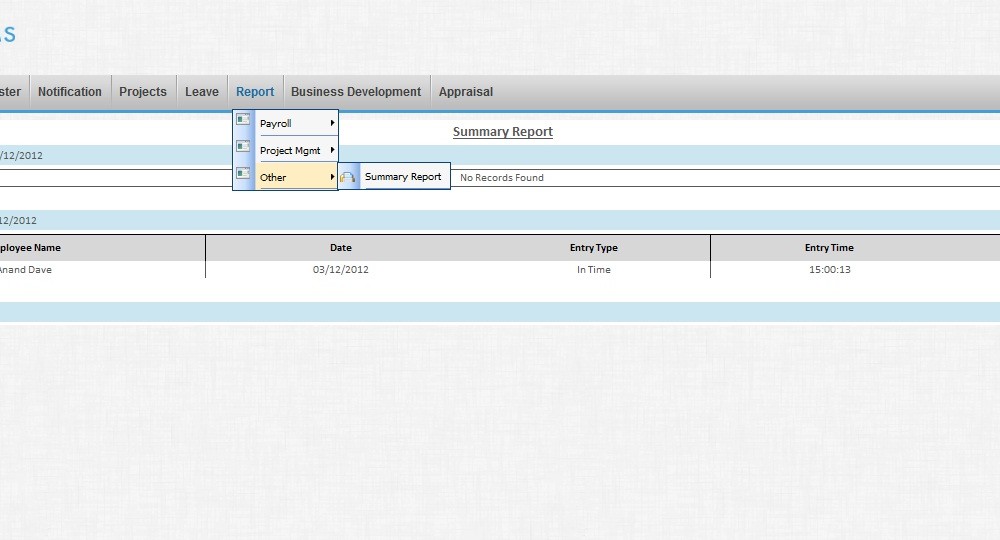Expand the Other submenu arrow
Screen dimensions: 1000x540
[332, 177]
